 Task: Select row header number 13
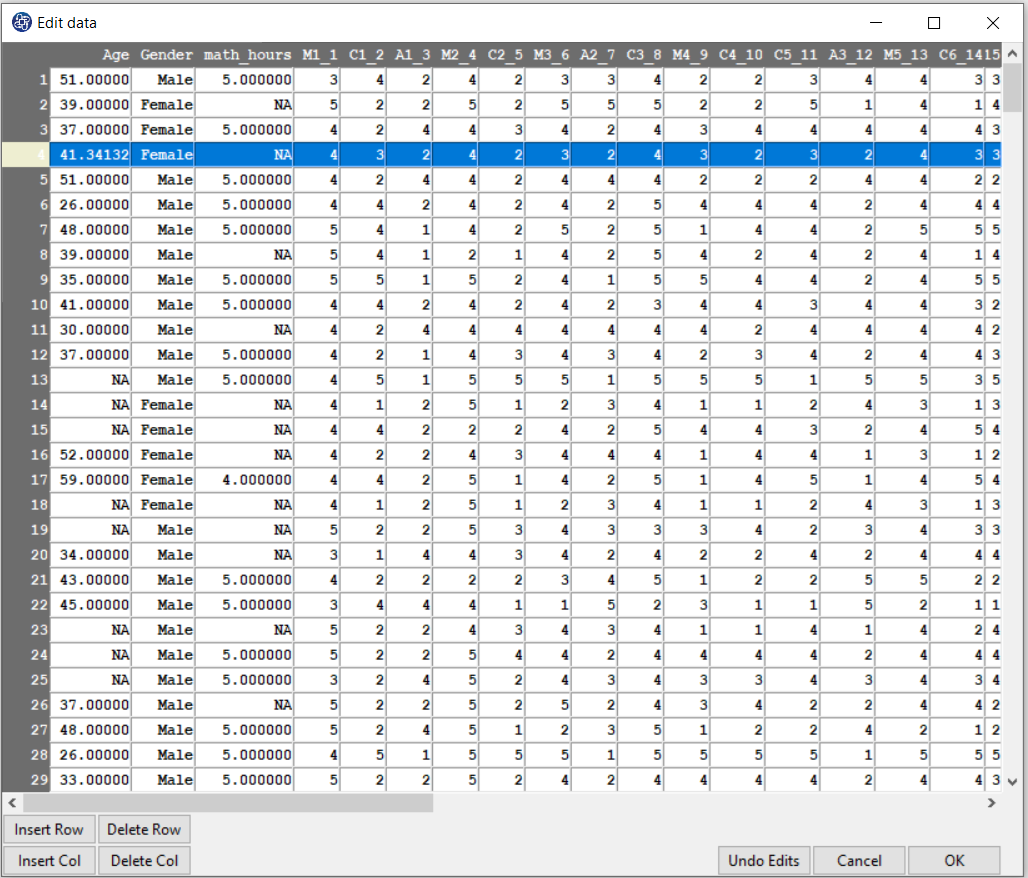click(x=26, y=380)
